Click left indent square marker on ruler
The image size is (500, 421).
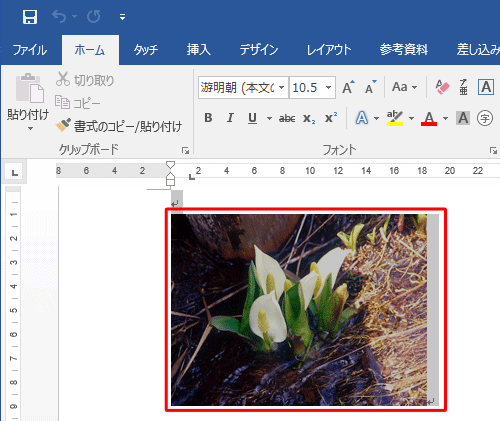click(x=170, y=182)
